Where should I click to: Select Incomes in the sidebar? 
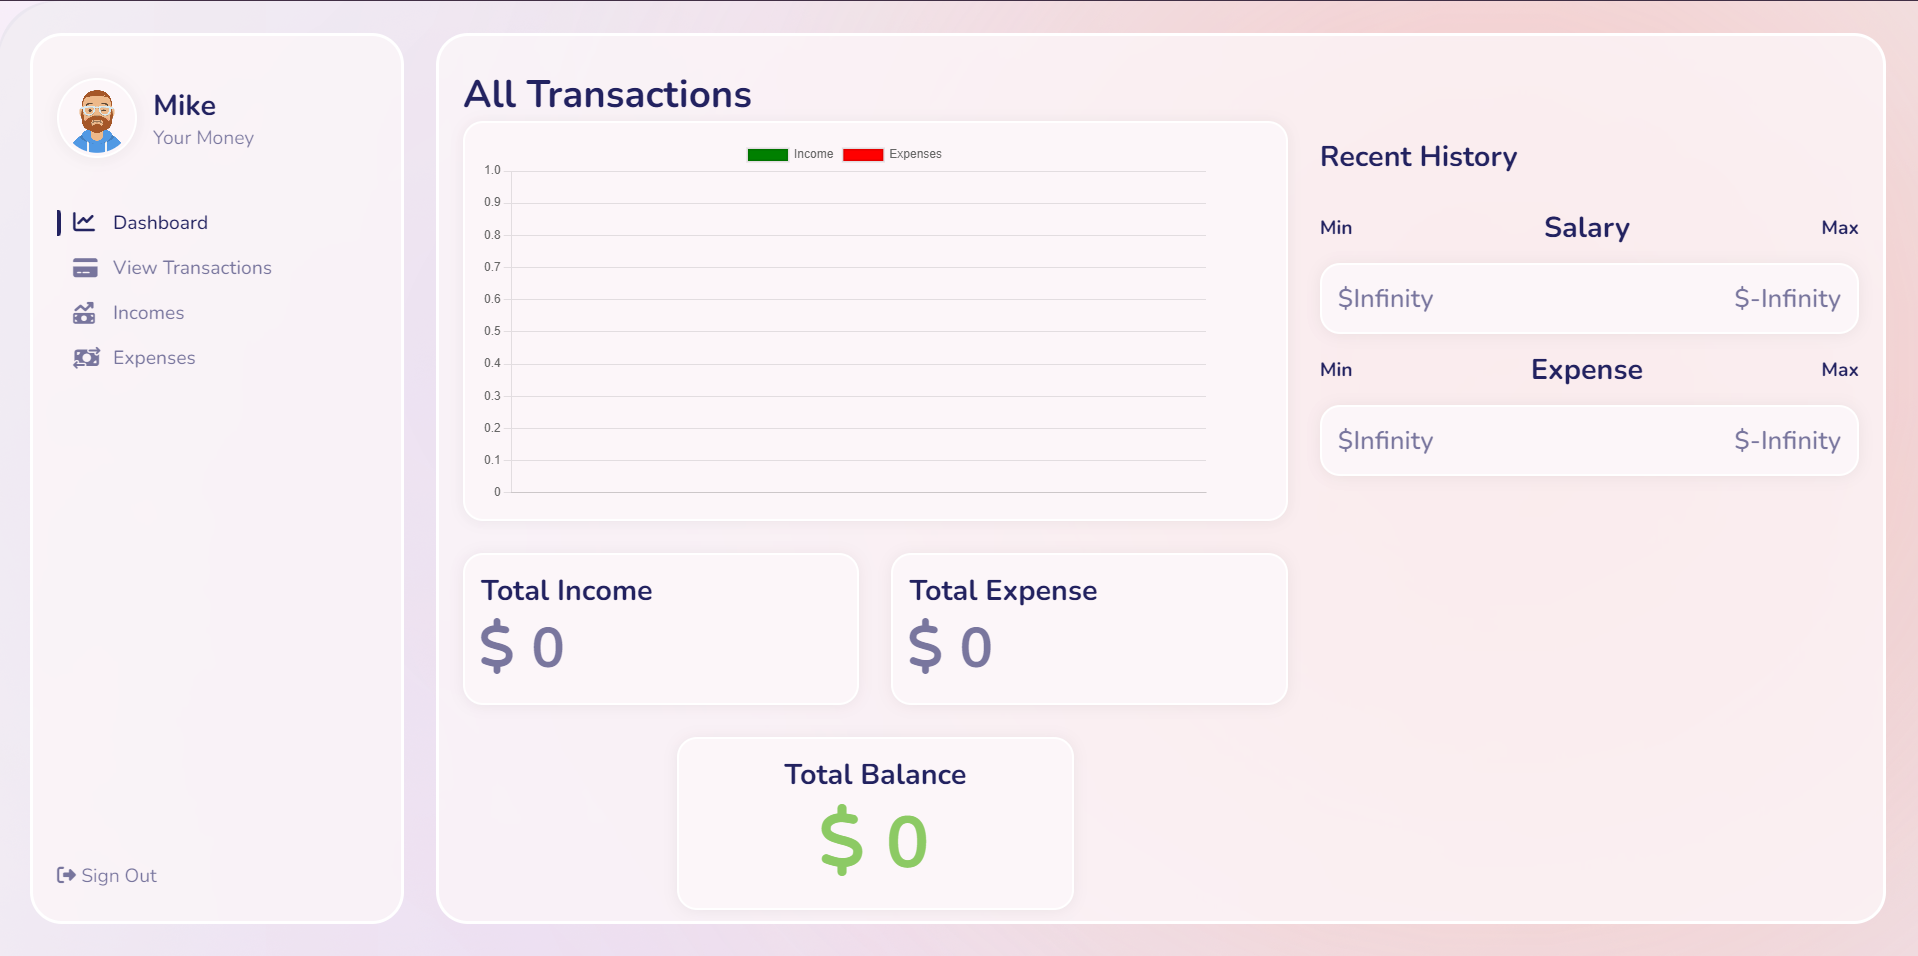pos(148,313)
